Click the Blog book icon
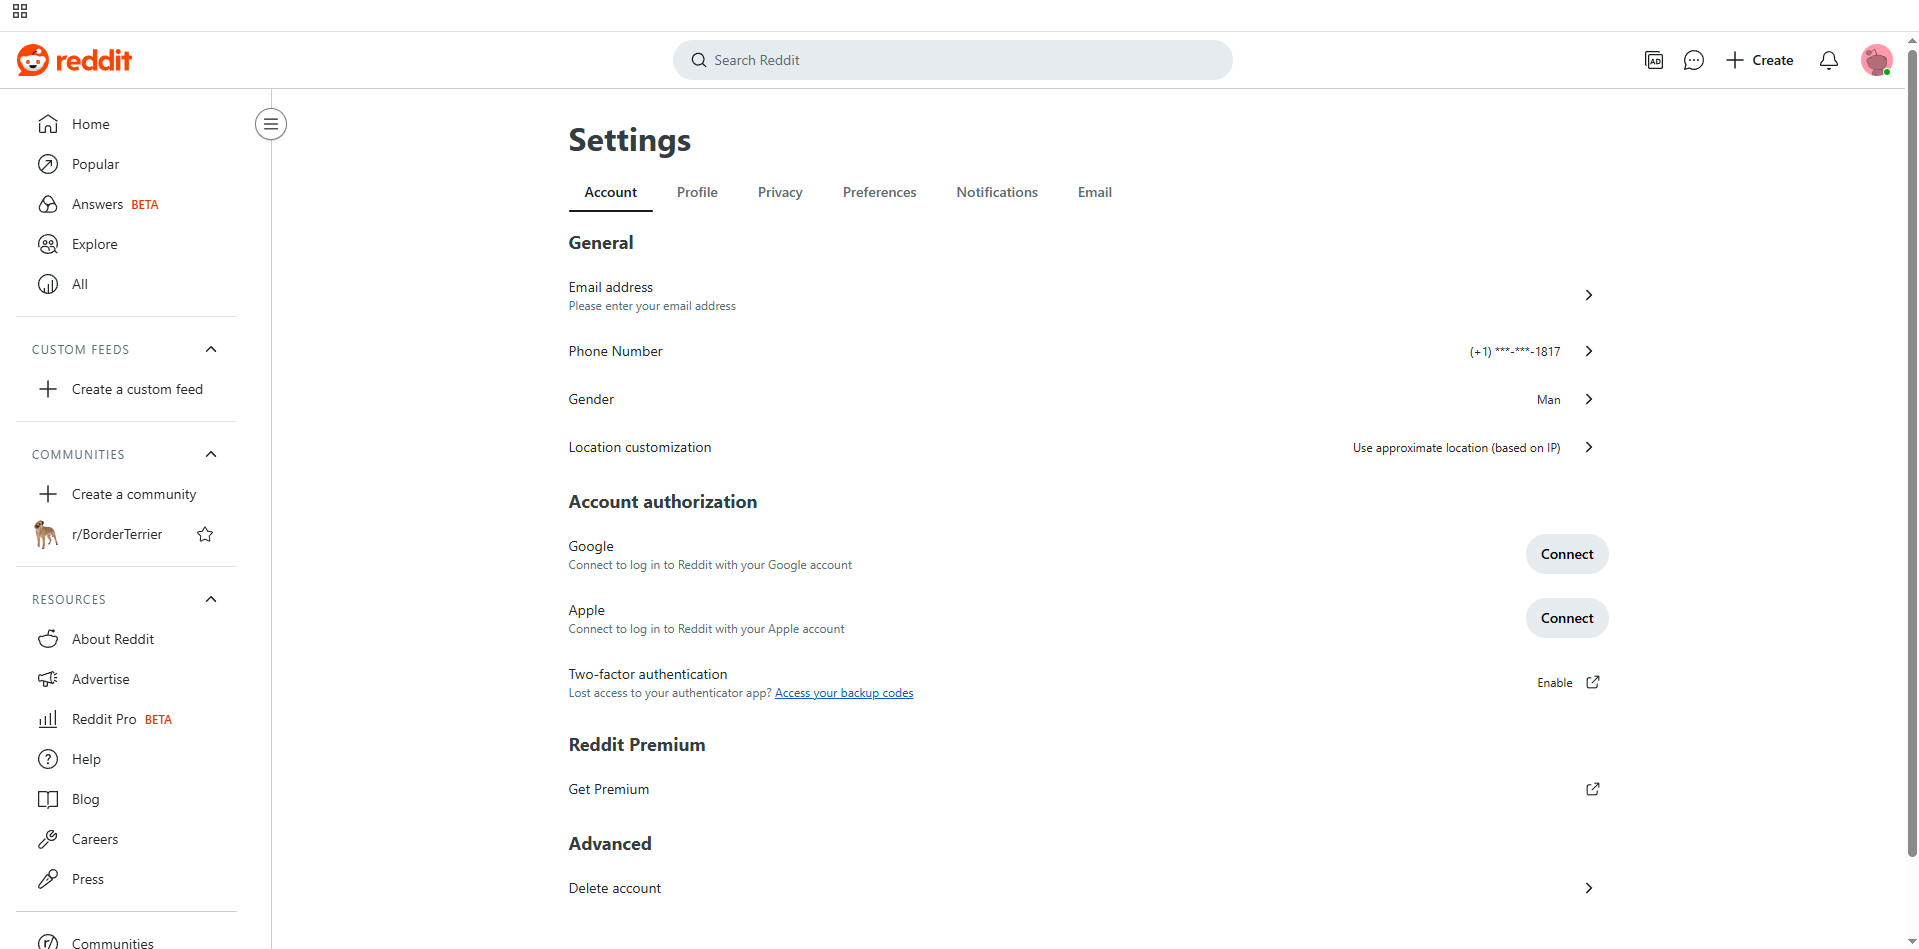The width and height of the screenshot is (1919, 949). tap(48, 799)
